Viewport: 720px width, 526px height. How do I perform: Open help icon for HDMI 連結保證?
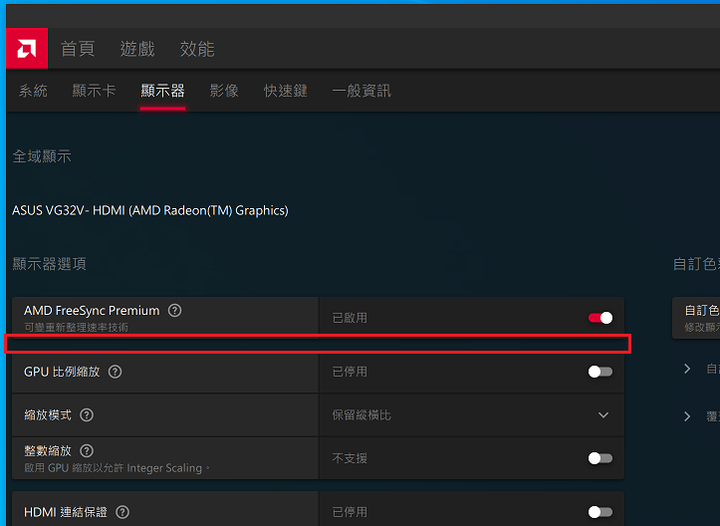pyautogui.click(x=122, y=512)
